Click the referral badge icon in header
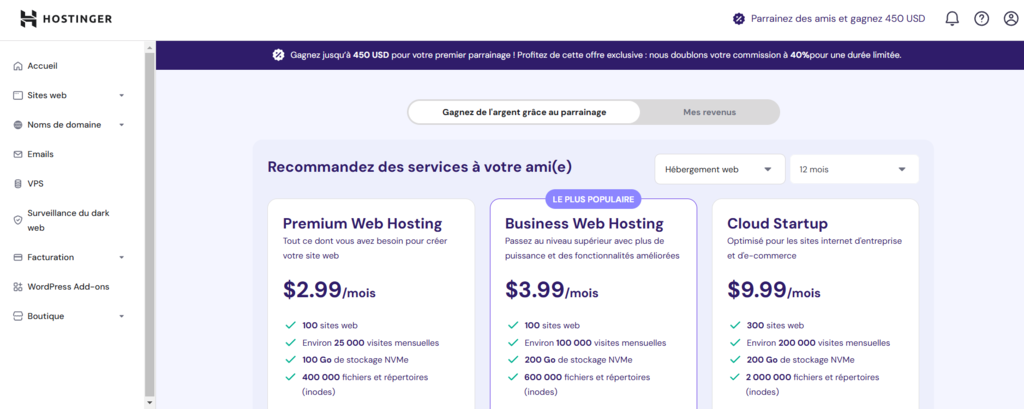This screenshot has width=1024, height=409. point(739,19)
